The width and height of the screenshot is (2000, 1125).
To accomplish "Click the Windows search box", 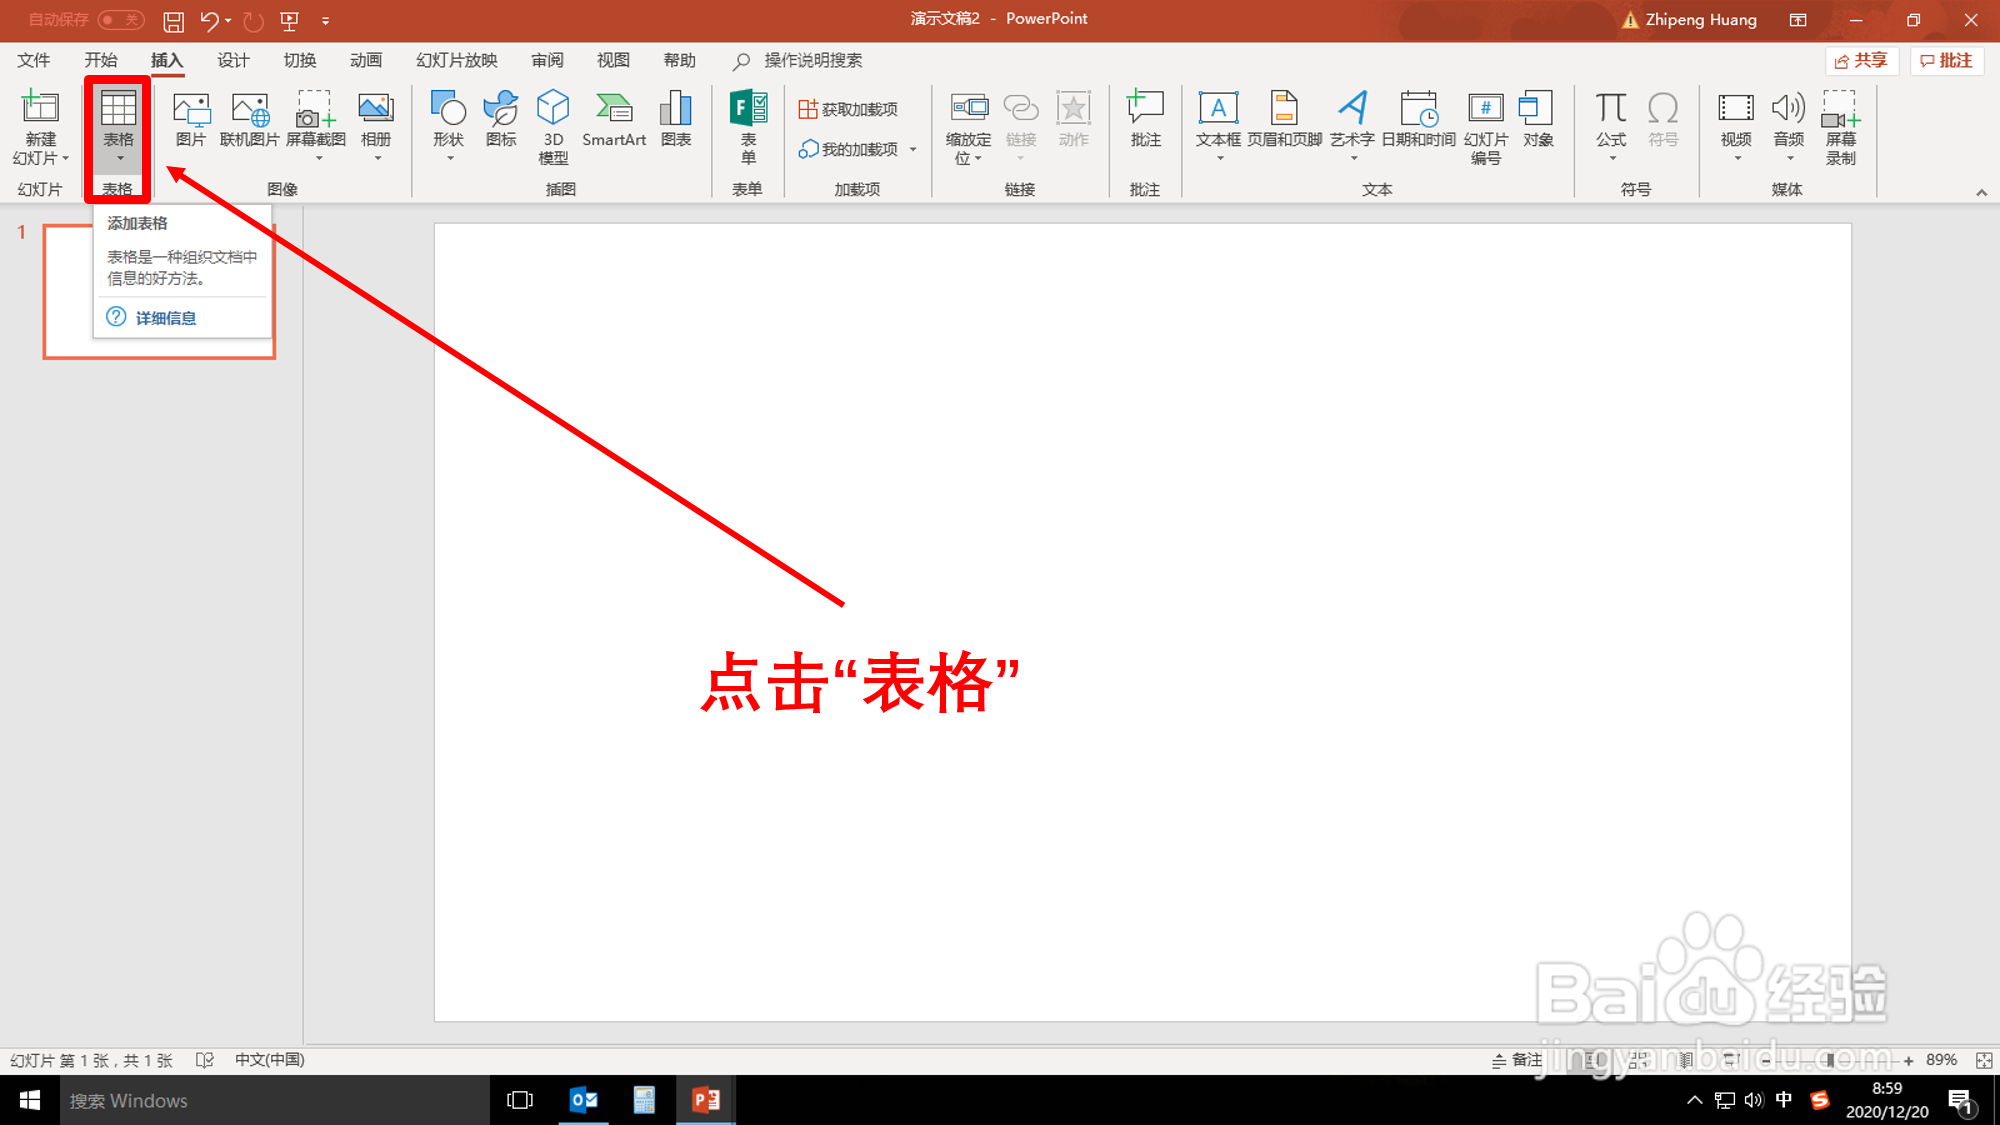I will click(x=275, y=1101).
